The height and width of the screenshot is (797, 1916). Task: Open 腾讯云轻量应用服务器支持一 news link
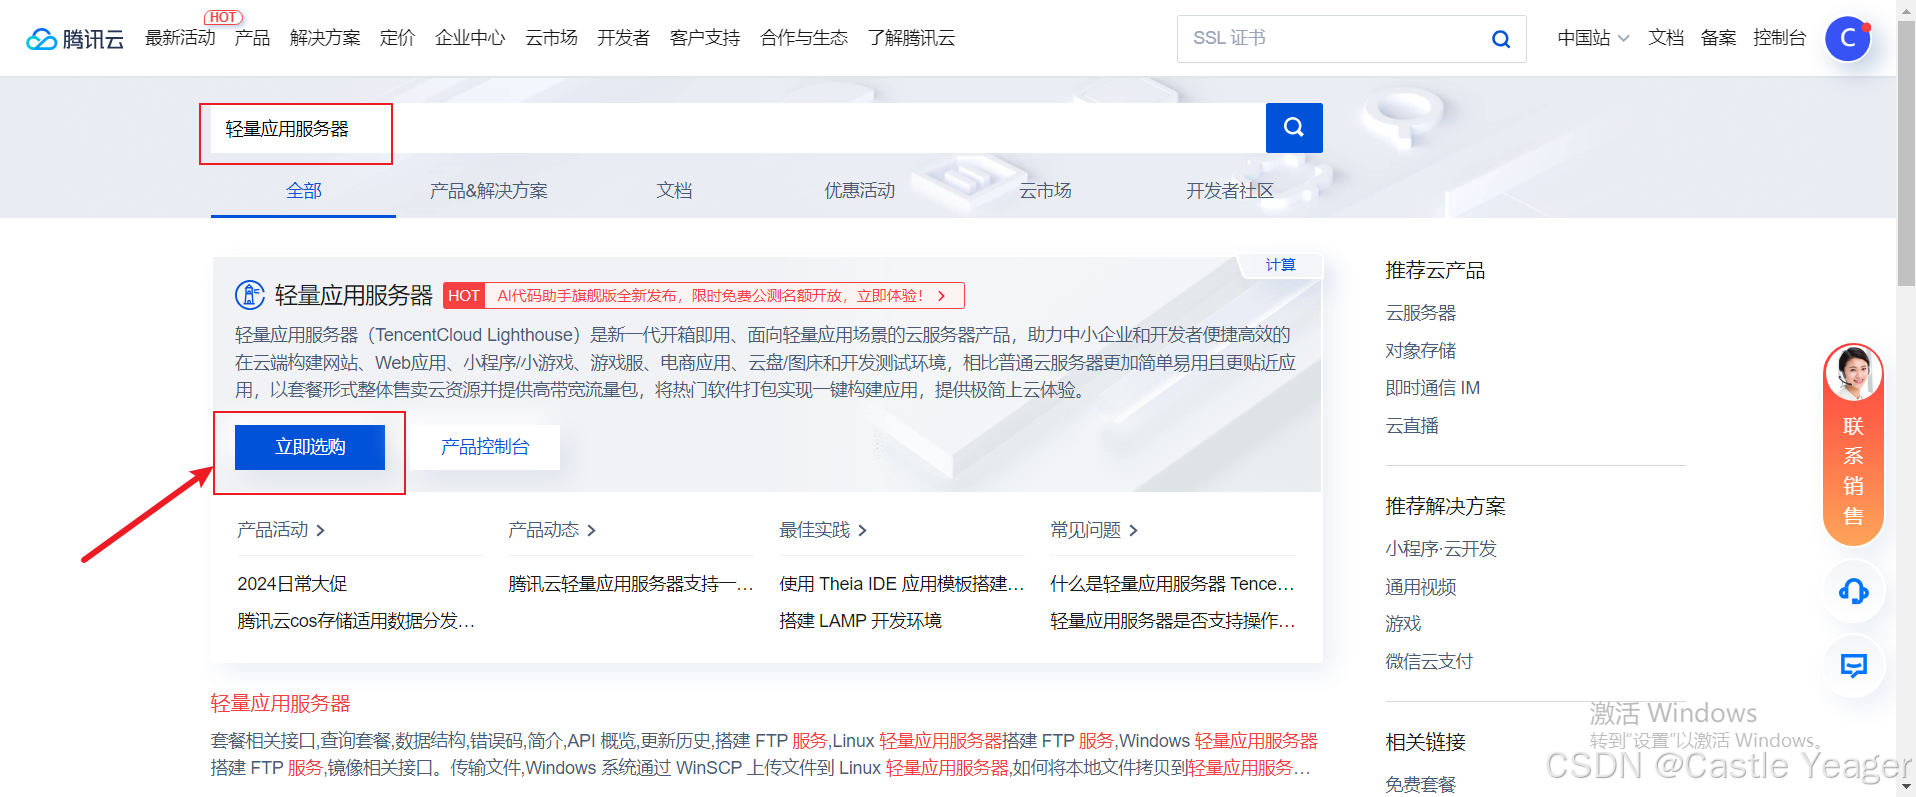coord(630,584)
